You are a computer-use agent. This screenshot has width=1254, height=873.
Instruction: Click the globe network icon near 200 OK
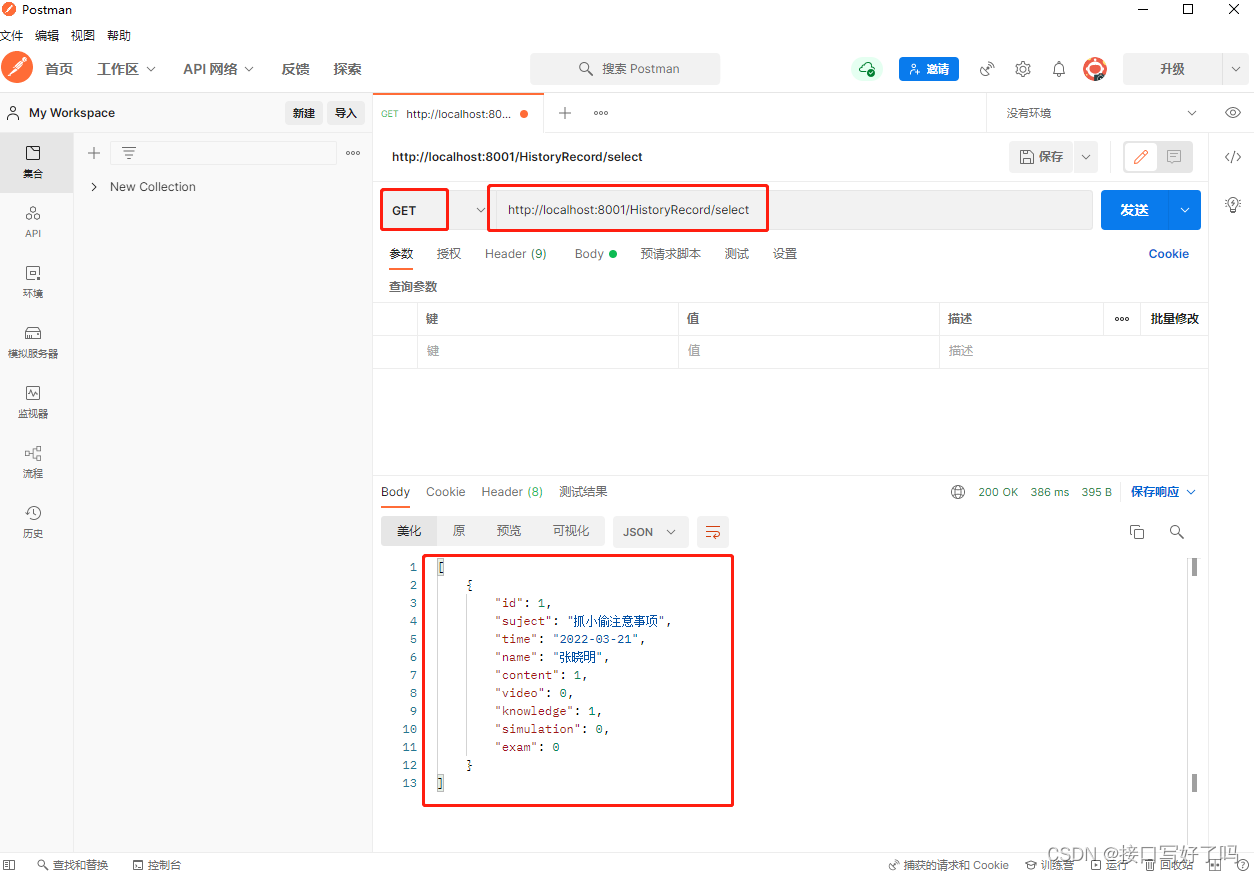coord(958,492)
